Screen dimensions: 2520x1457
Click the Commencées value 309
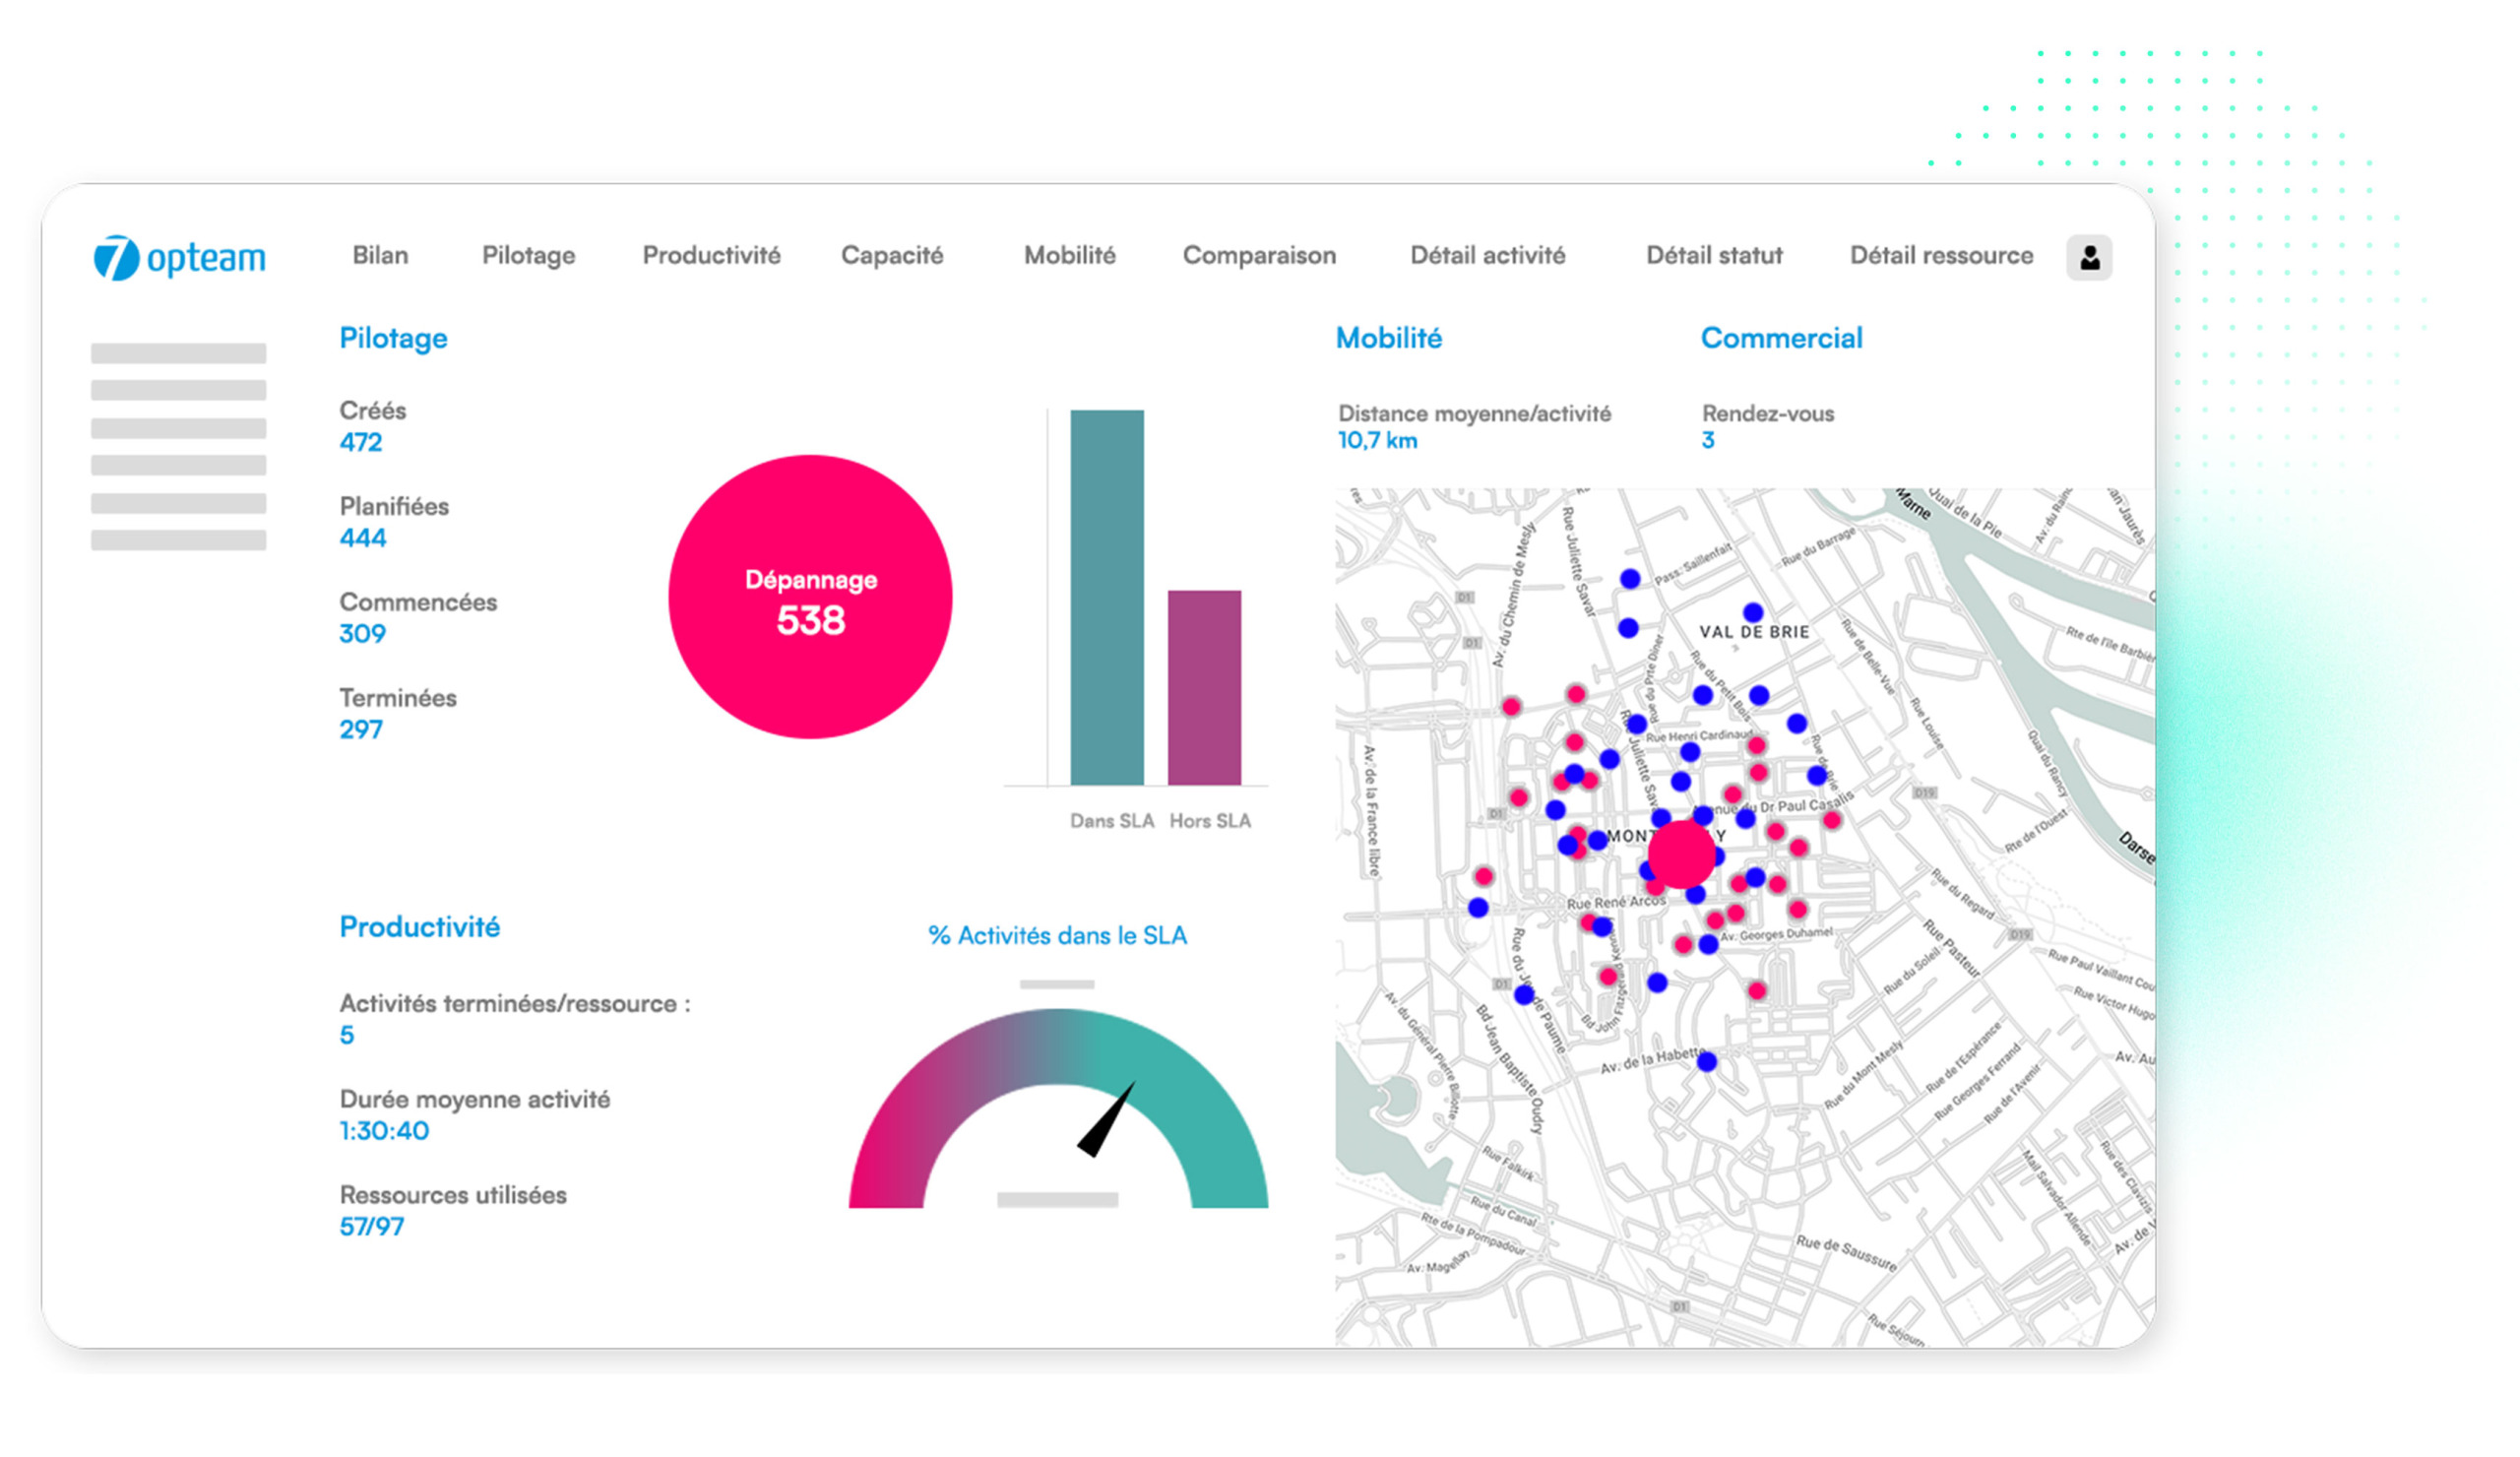[x=362, y=634]
